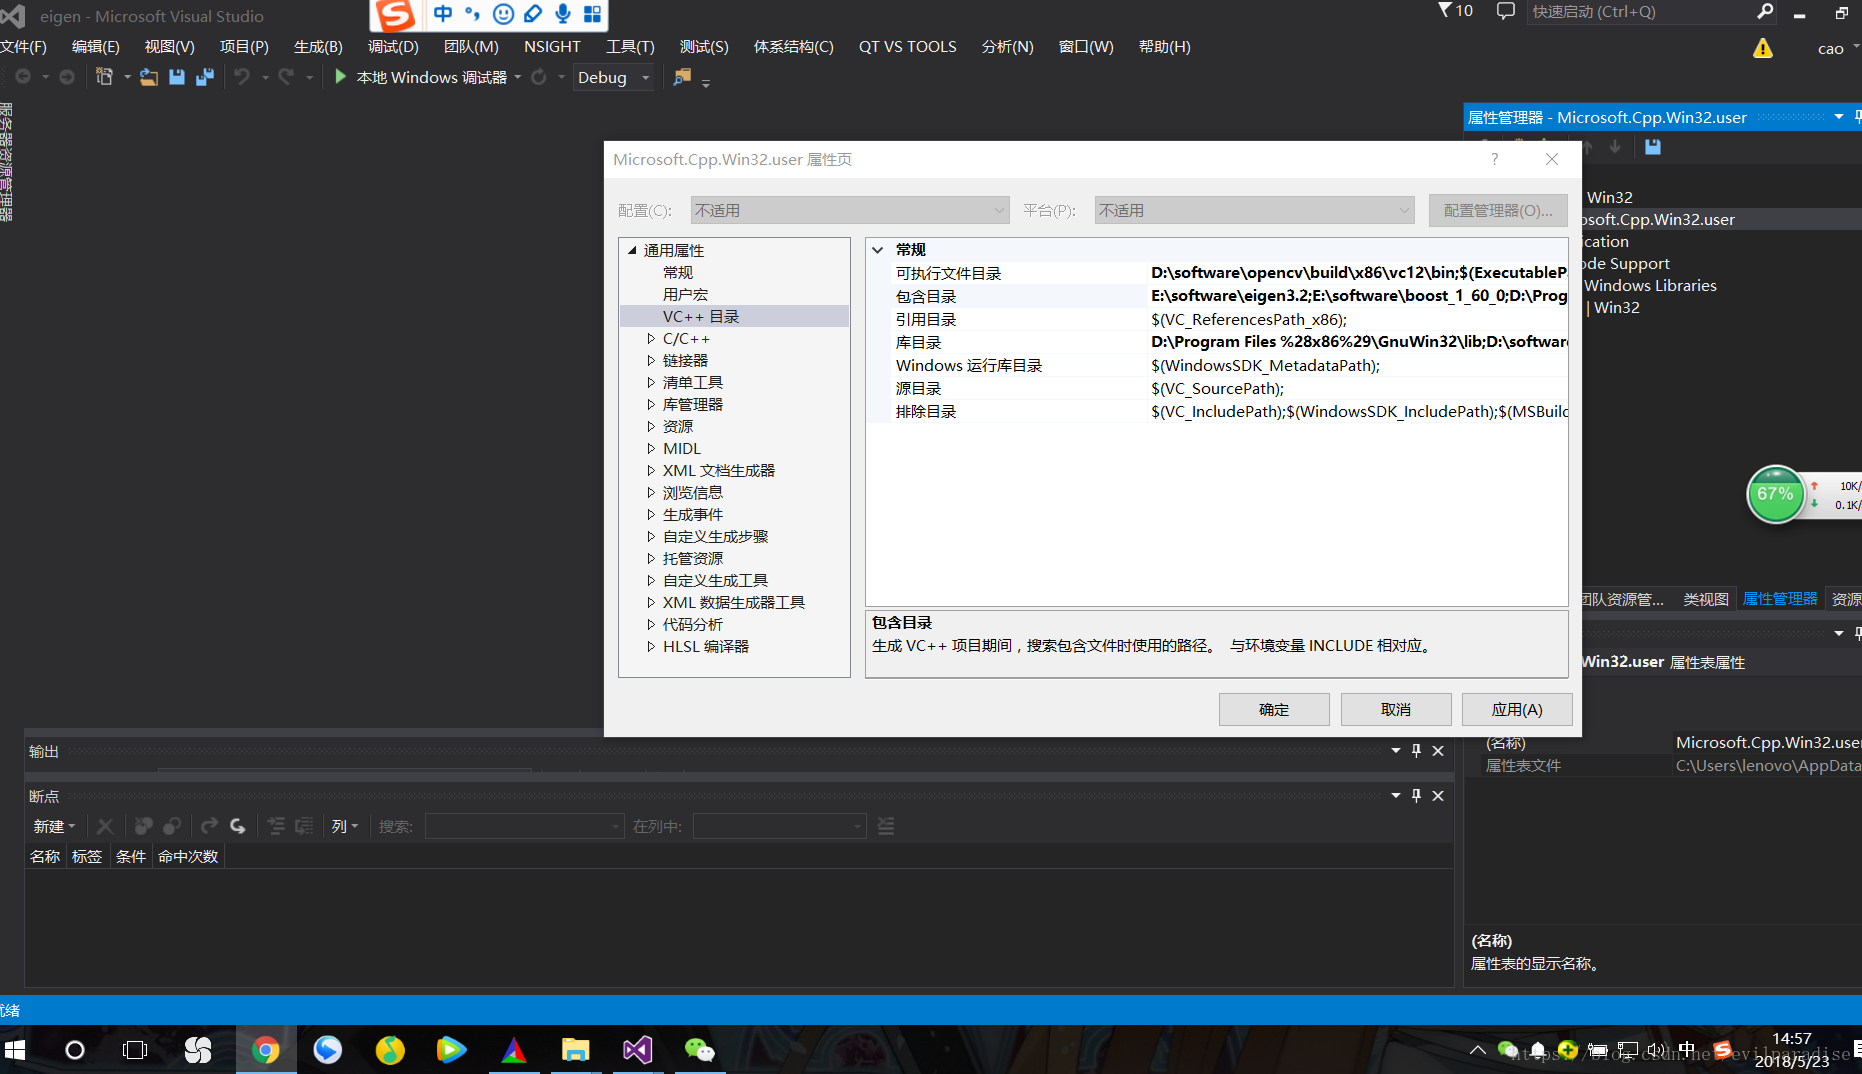This screenshot has height=1074, width=1862.
Task: Close the Breakpoints panel
Action: pyautogui.click(x=1438, y=796)
